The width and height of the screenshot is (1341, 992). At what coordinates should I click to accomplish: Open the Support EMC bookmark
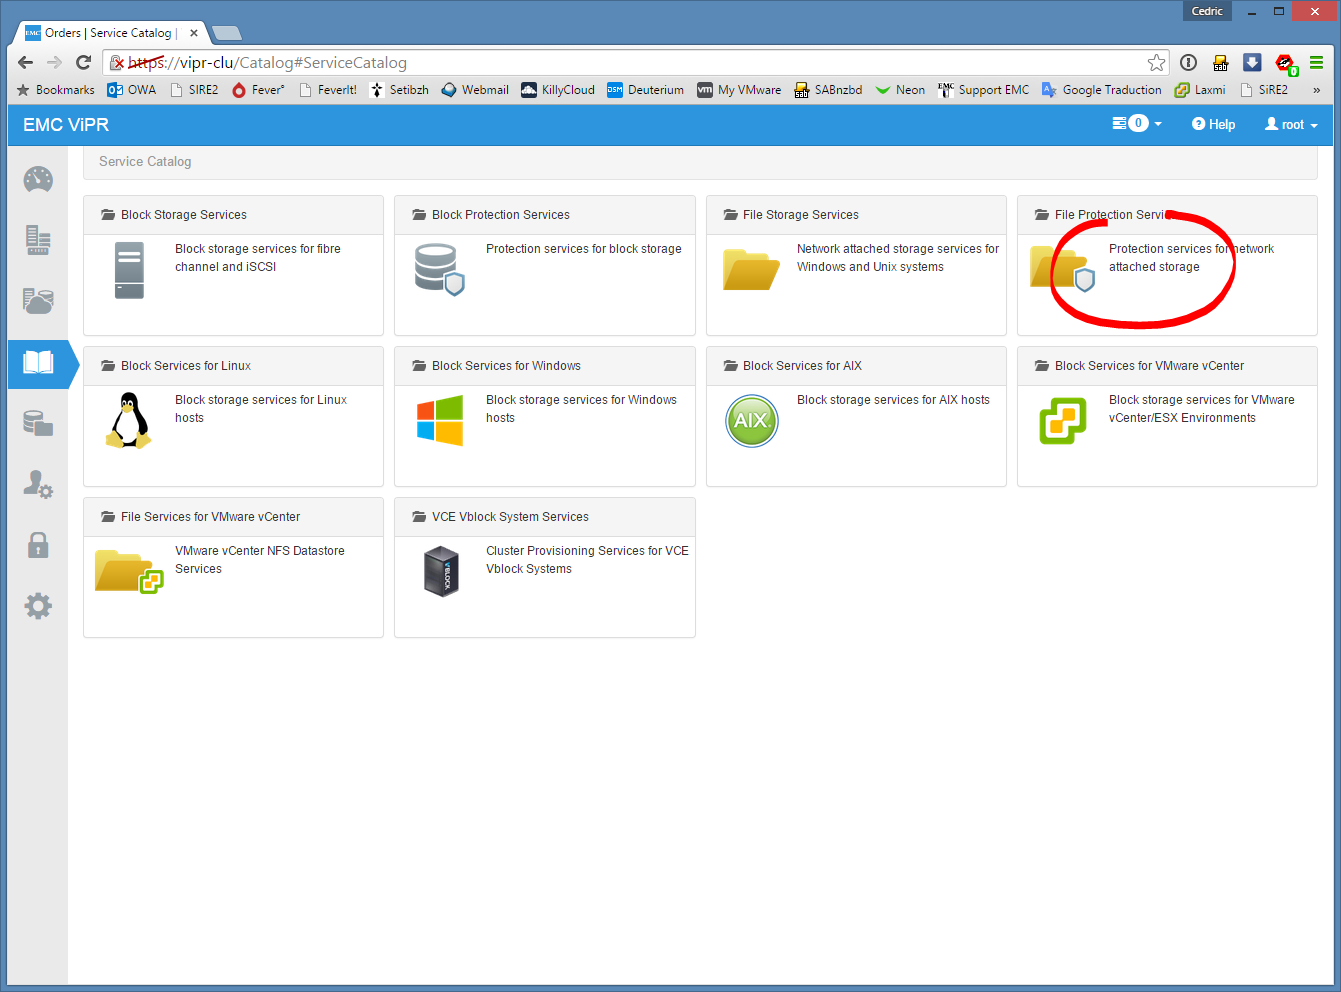pyautogui.click(x=984, y=90)
